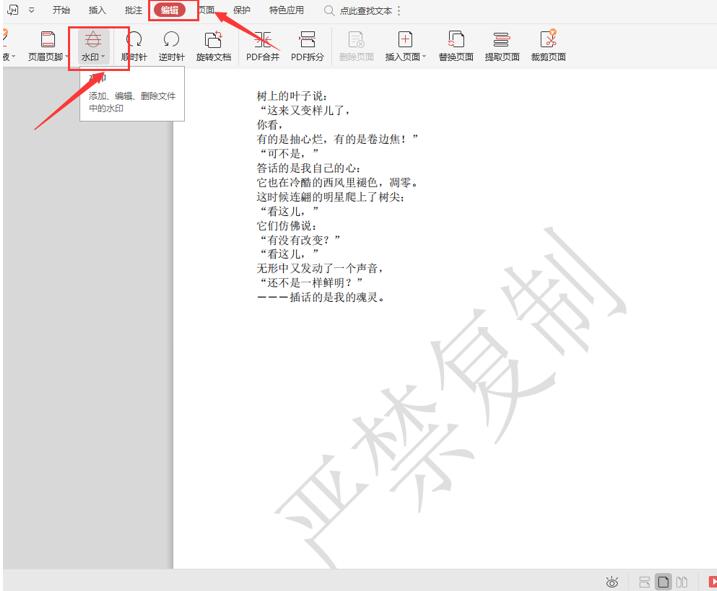Click the eye protection mode icon in status bar
The width and height of the screenshot is (717, 591).
[612, 582]
